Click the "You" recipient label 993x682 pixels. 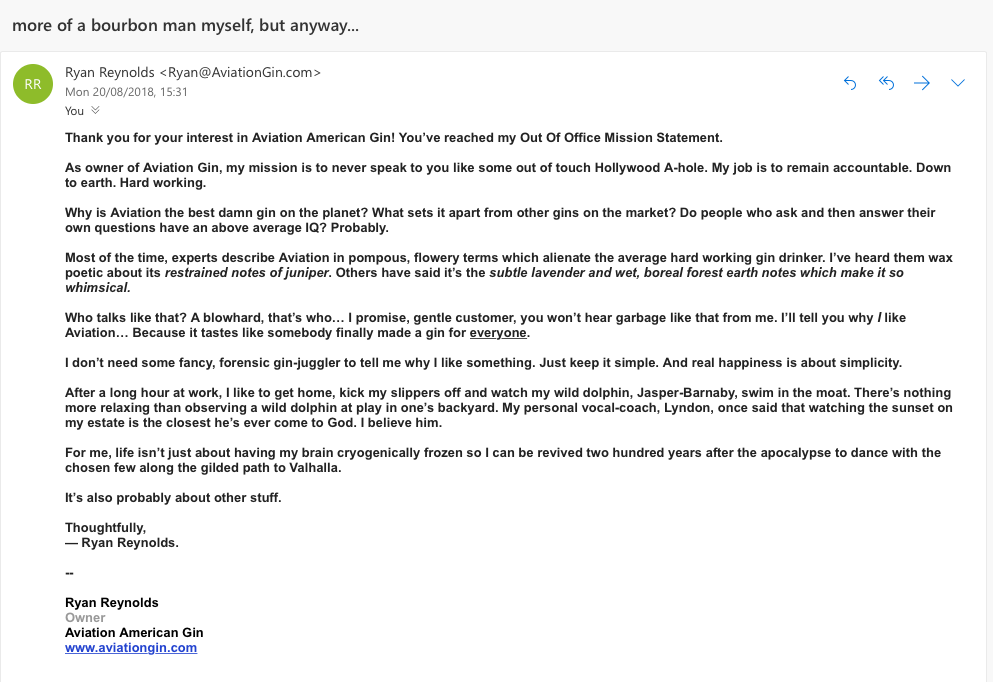pos(75,111)
